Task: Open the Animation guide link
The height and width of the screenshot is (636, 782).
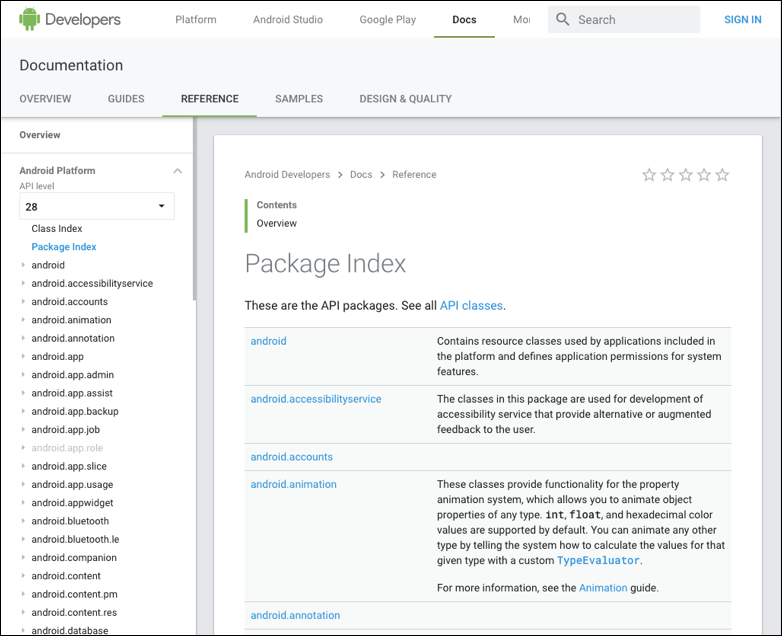Action: pyautogui.click(x=603, y=588)
